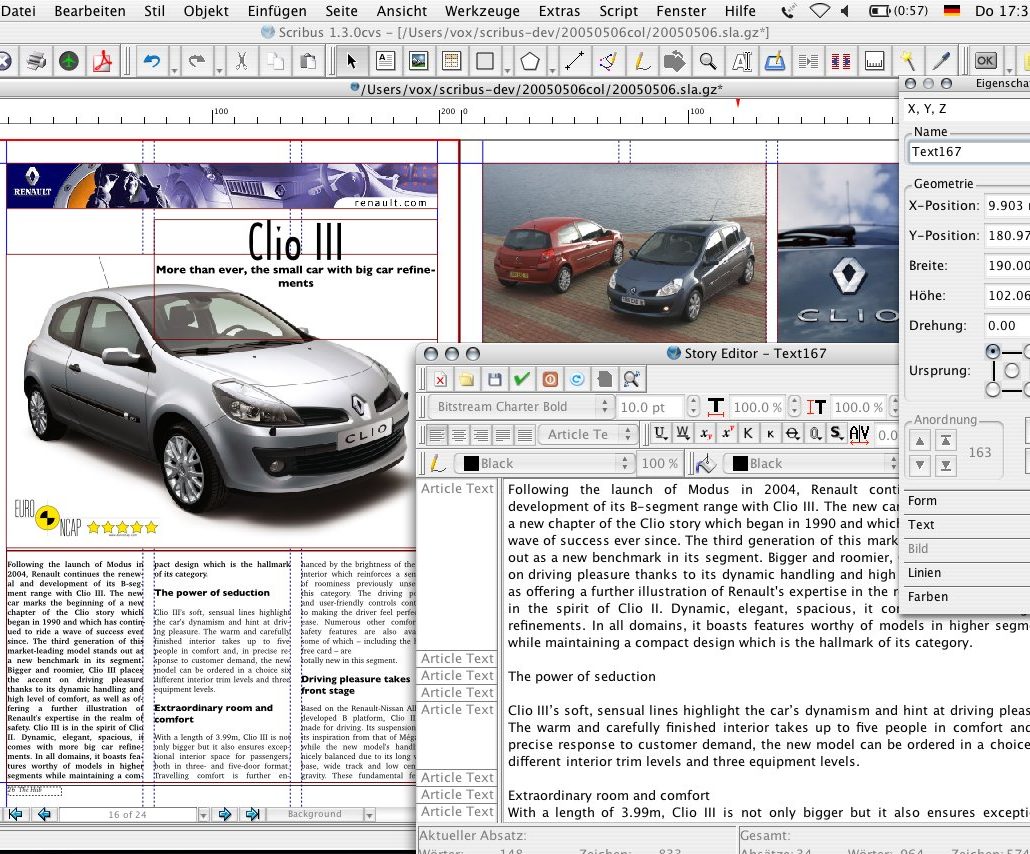
Task: Click Search/Replace icon in Story Editor
Action: [x=632, y=379]
